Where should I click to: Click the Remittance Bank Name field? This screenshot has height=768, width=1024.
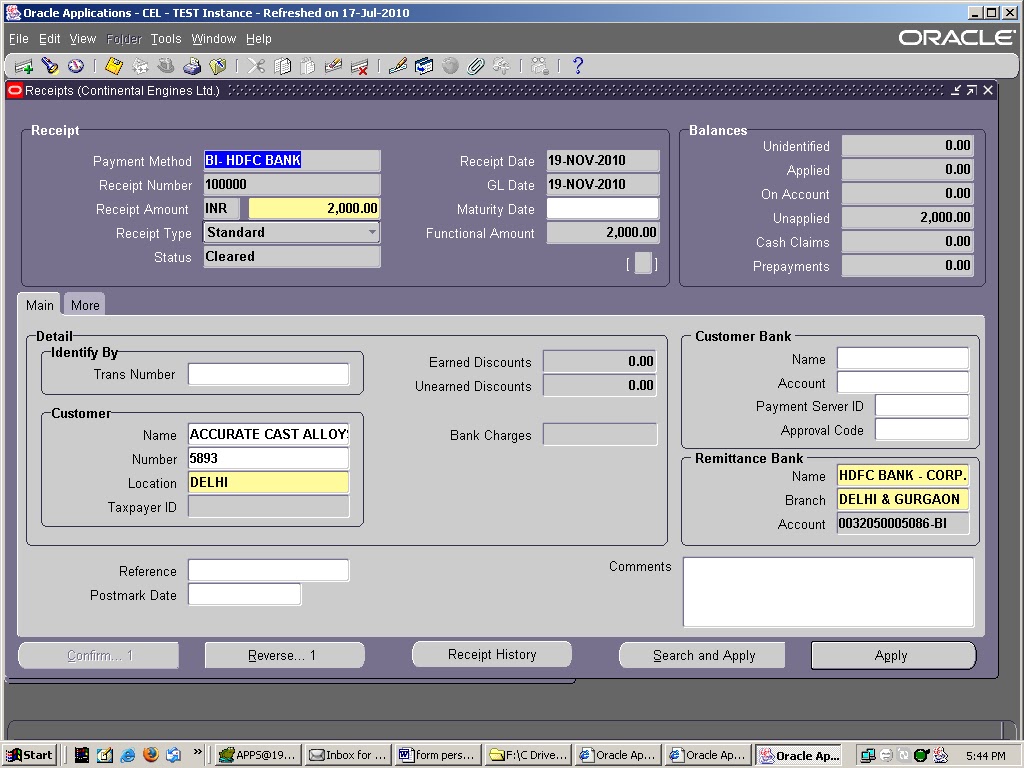(903, 475)
